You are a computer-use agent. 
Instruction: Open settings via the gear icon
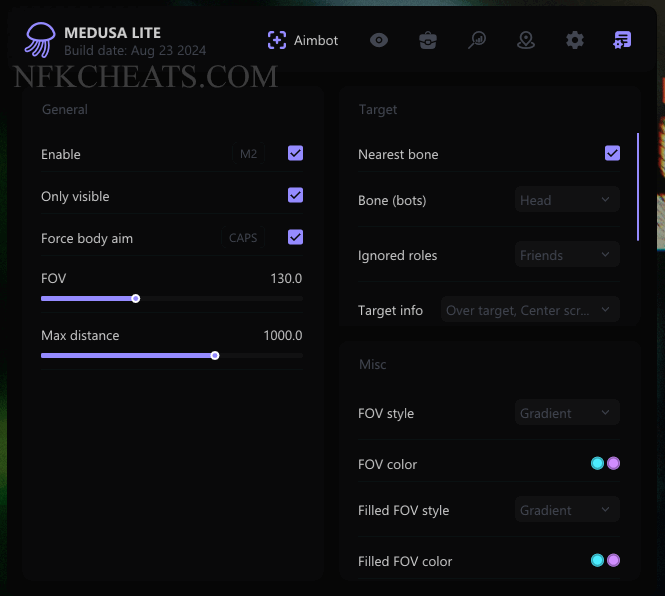574,40
